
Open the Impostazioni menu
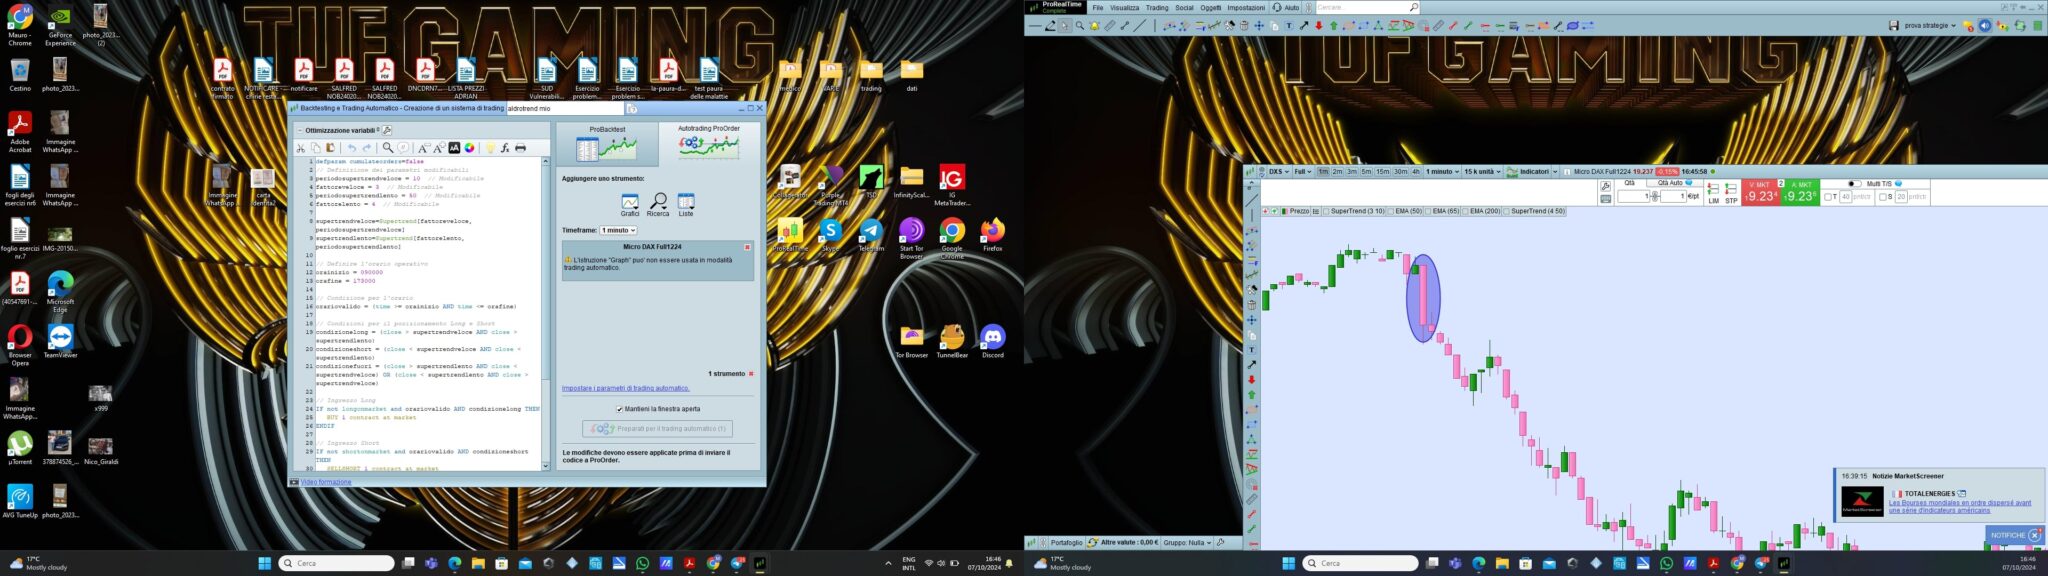point(1246,7)
